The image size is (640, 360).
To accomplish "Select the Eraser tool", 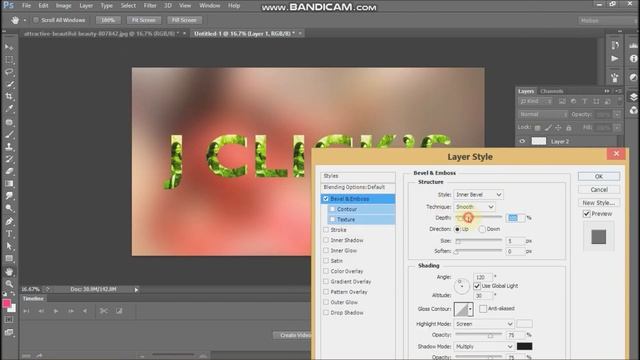I will pyautogui.click(x=9, y=171).
